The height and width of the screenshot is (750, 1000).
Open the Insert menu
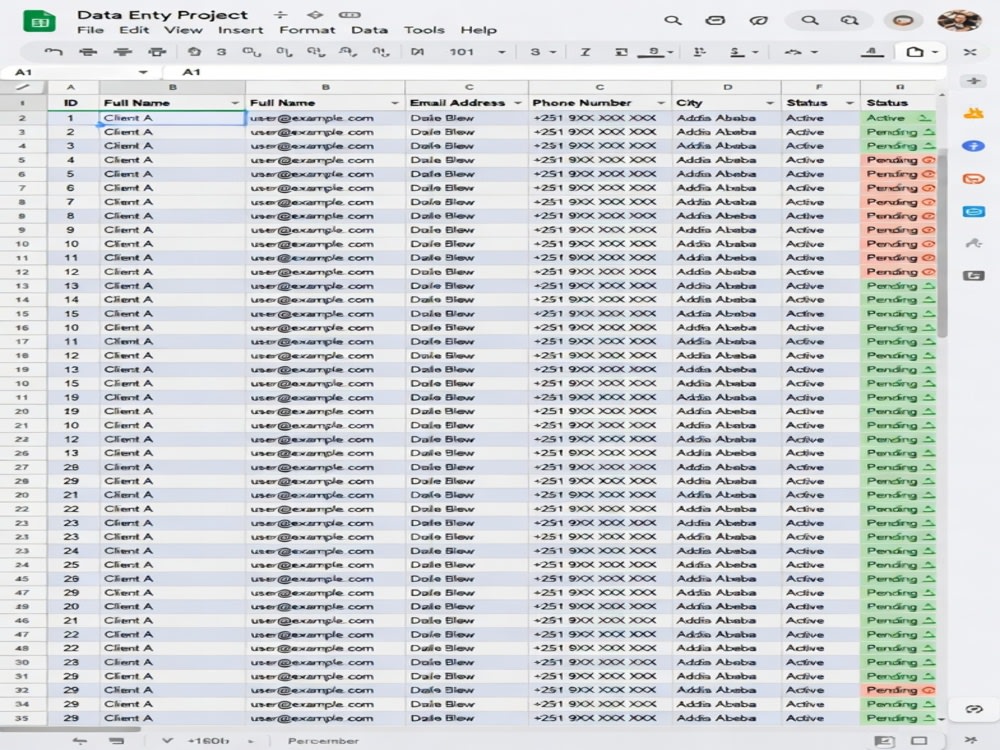(x=240, y=30)
